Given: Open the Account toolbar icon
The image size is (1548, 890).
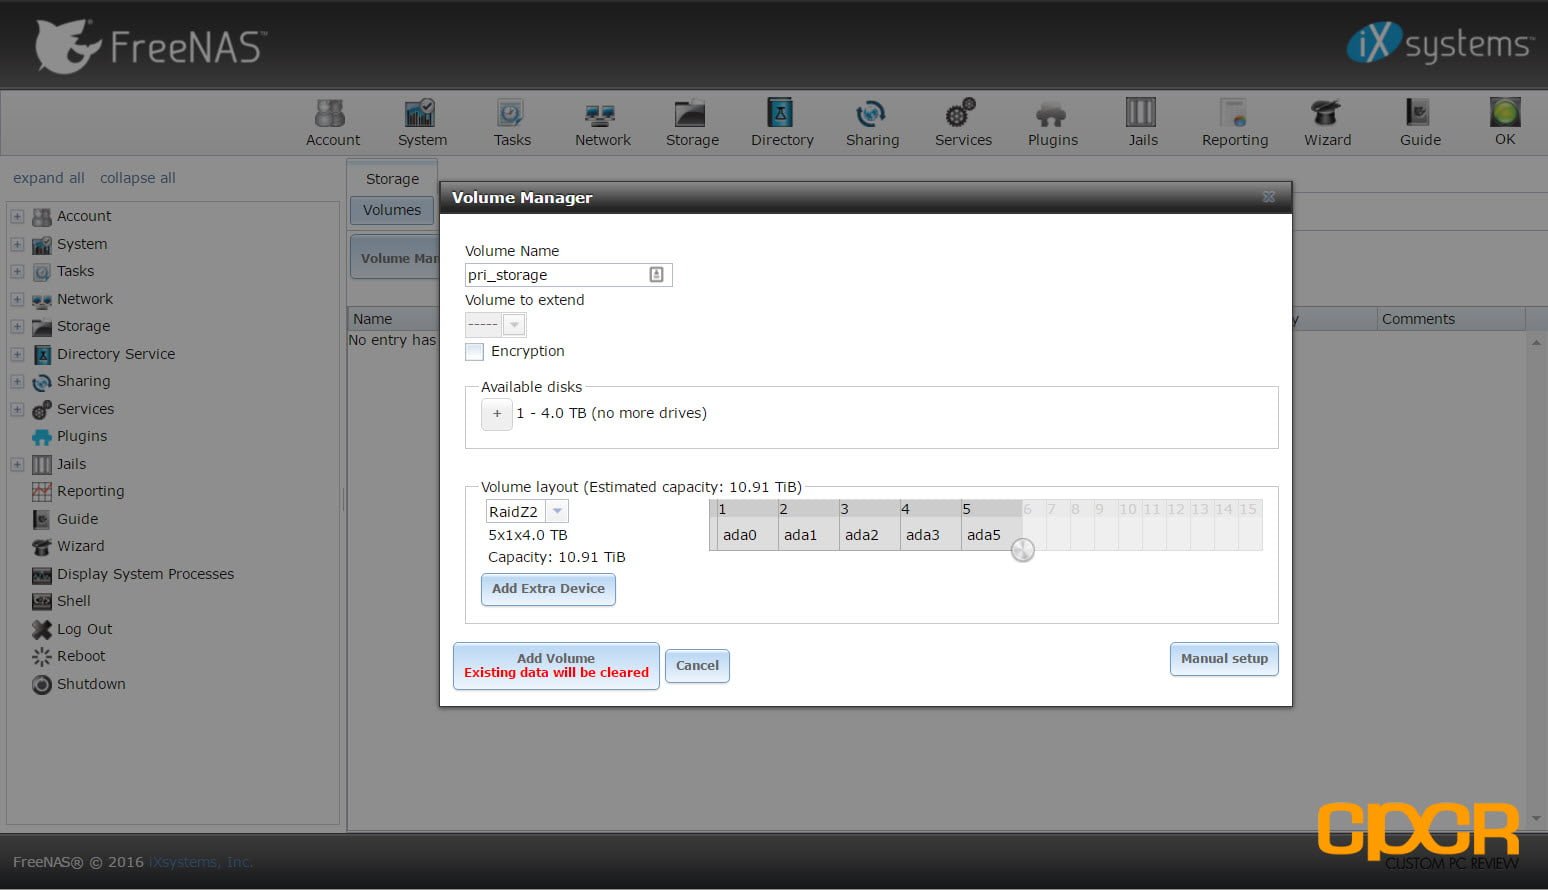Looking at the screenshot, I should pyautogui.click(x=332, y=123).
